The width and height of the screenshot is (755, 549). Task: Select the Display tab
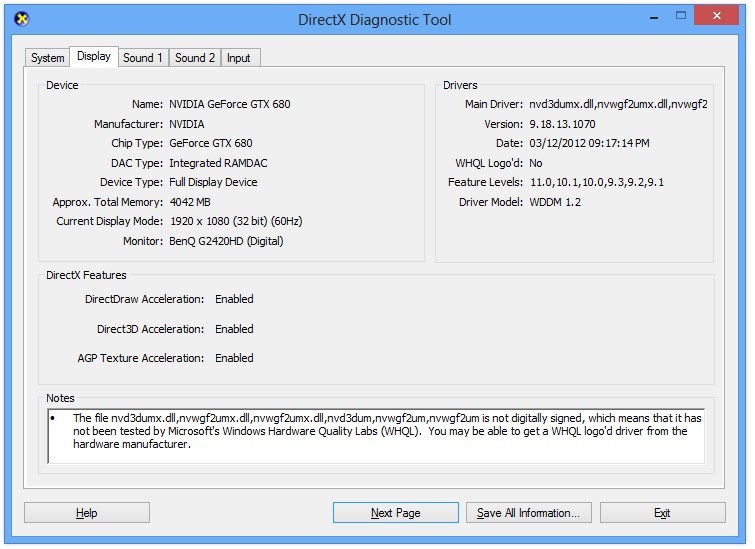point(94,56)
